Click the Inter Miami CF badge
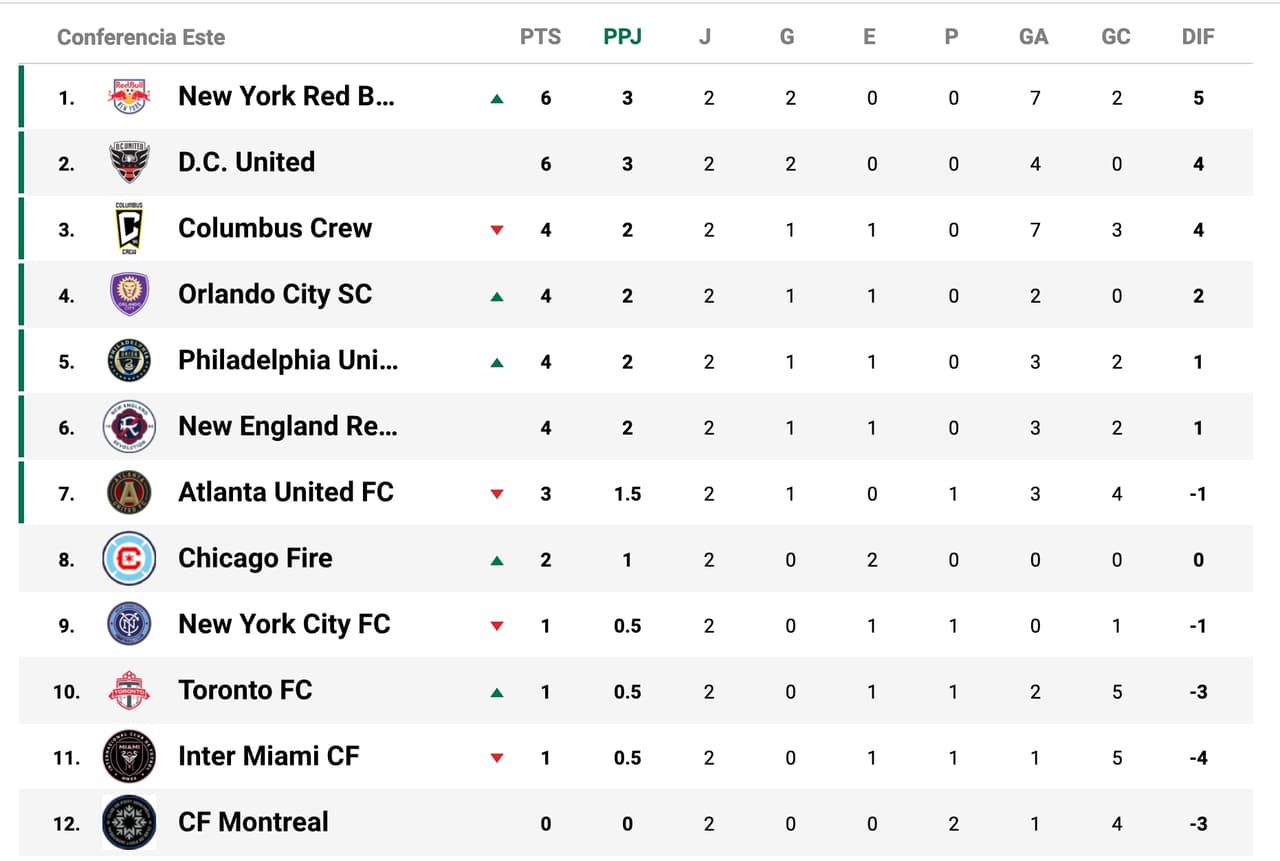Viewport: 1280px width, 861px height. coord(129,756)
